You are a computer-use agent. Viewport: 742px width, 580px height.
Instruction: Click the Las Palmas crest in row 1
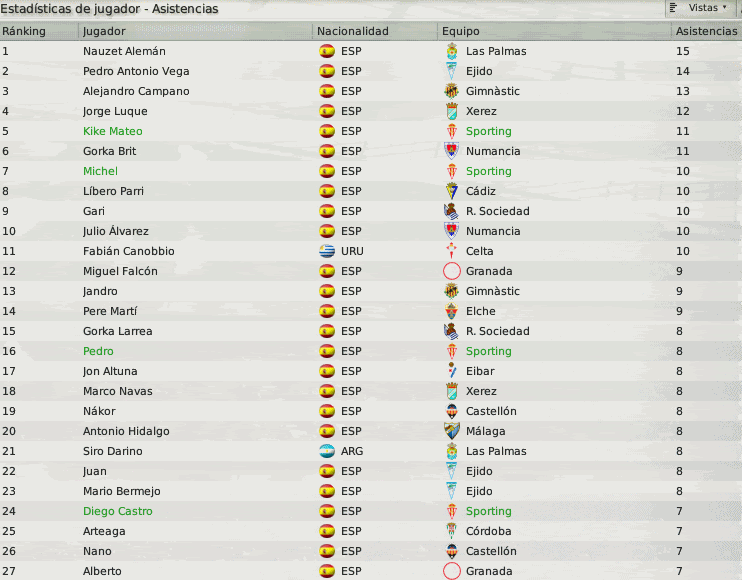(452, 51)
